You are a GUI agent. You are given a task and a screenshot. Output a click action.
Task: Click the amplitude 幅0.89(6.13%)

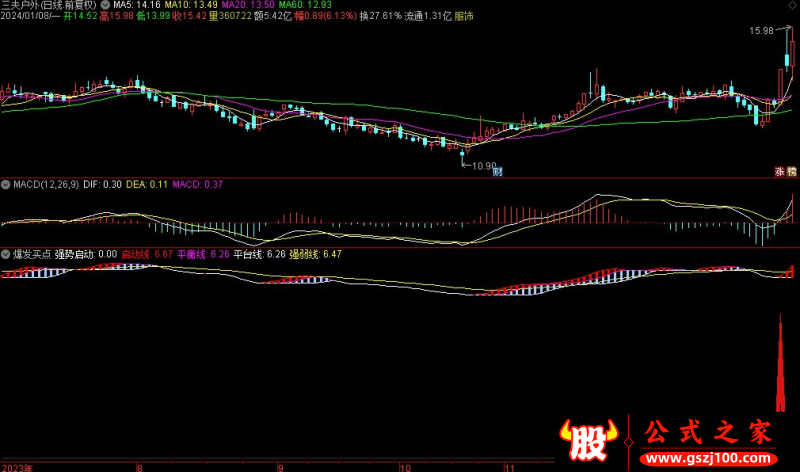[x=326, y=16]
